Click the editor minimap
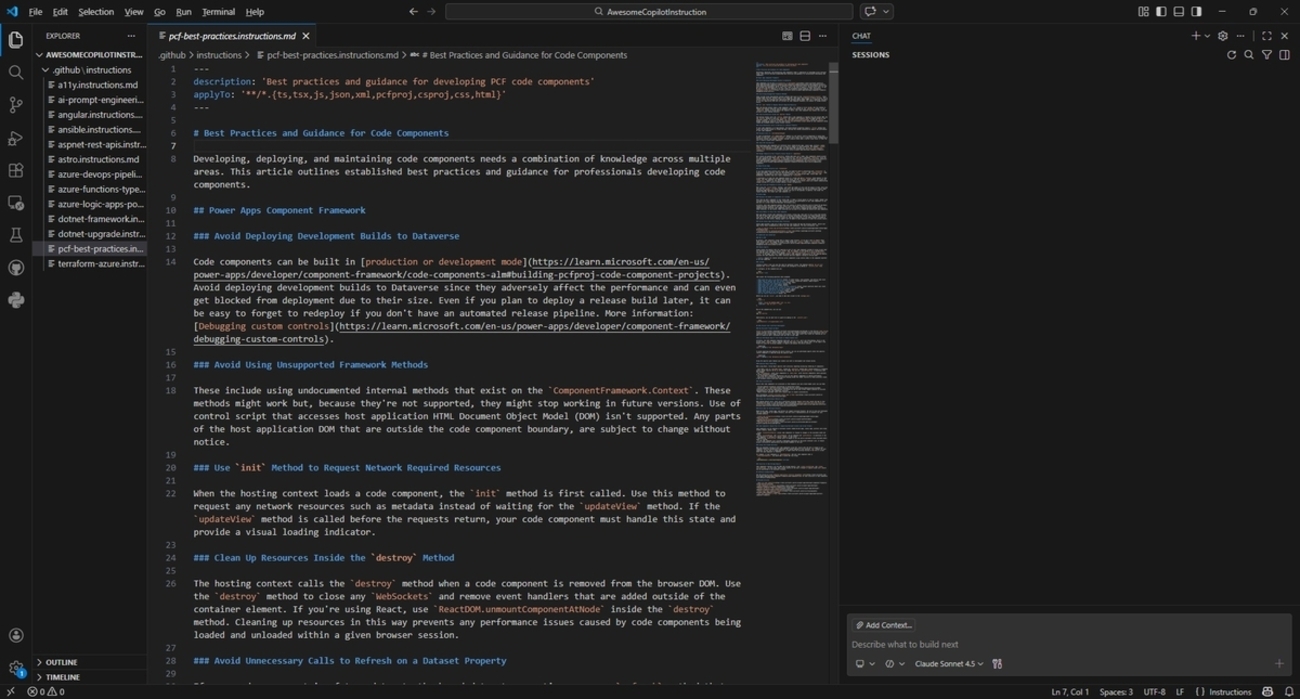The height and width of the screenshot is (699, 1300). pyautogui.click(x=792, y=280)
